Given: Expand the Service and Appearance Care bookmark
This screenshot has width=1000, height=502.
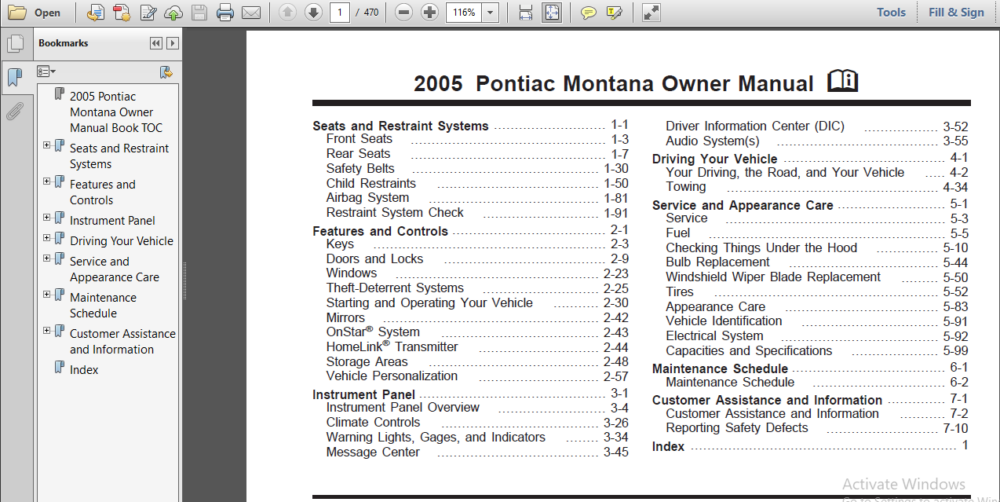Looking at the screenshot, I should coord(47,258).
